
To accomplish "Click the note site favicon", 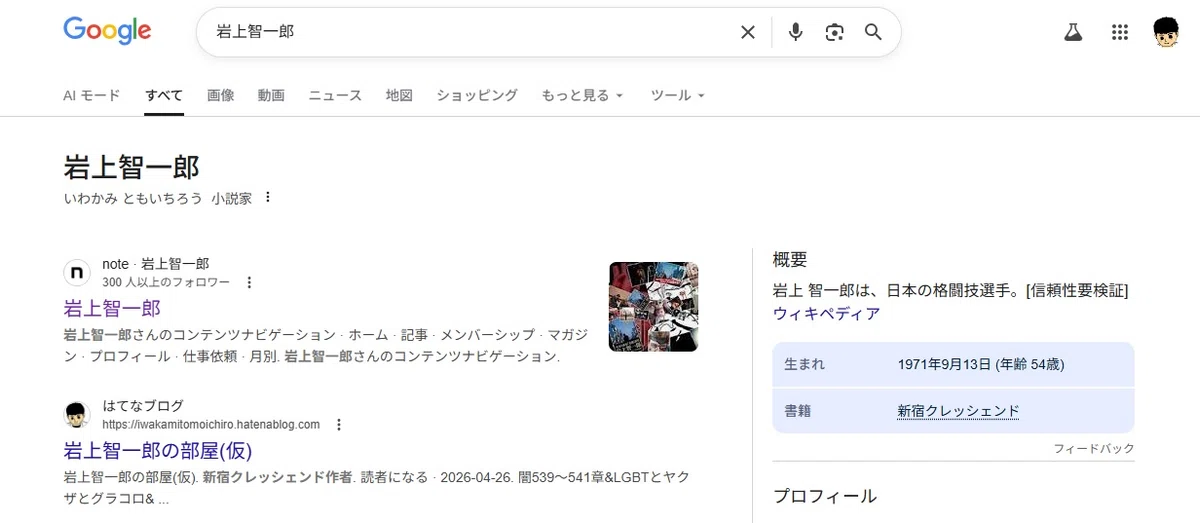I will click(77, 273).
